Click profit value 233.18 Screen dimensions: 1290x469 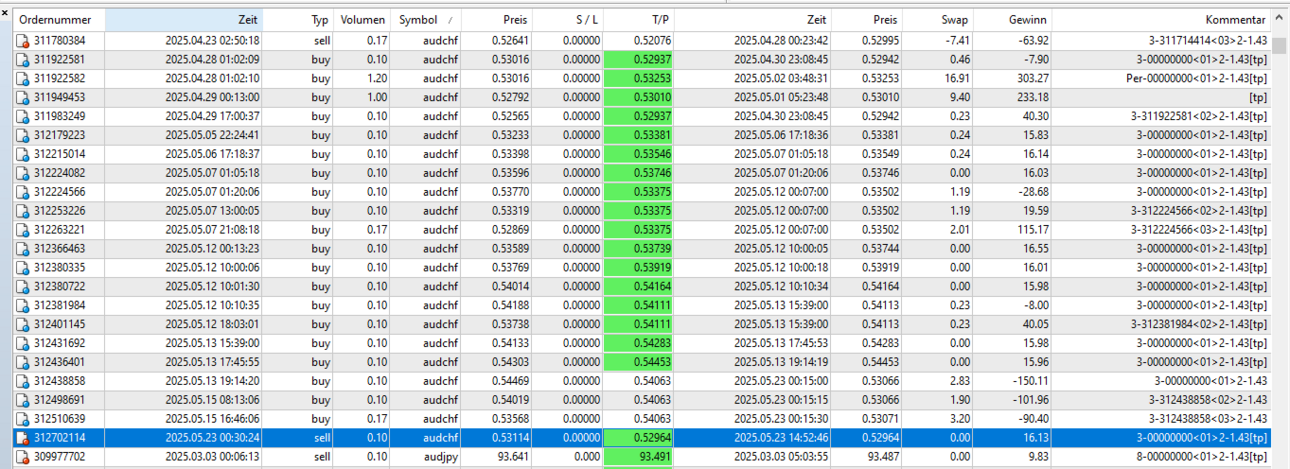point(1032,97)
